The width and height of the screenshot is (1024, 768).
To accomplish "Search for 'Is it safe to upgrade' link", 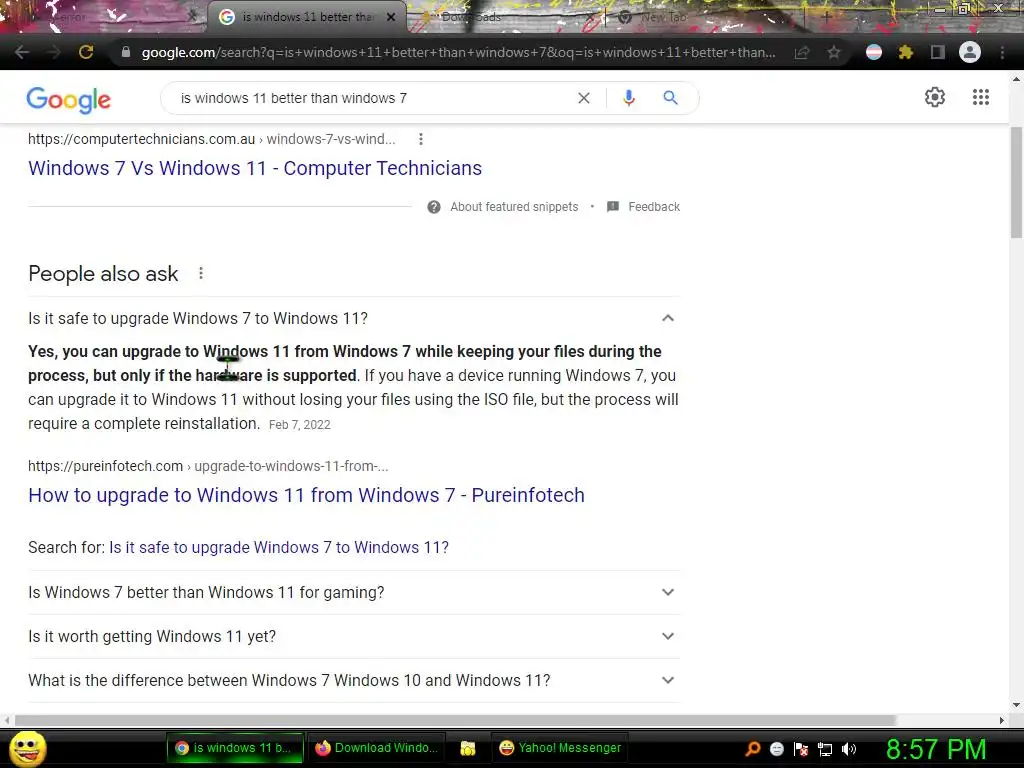I will (279, 547).
